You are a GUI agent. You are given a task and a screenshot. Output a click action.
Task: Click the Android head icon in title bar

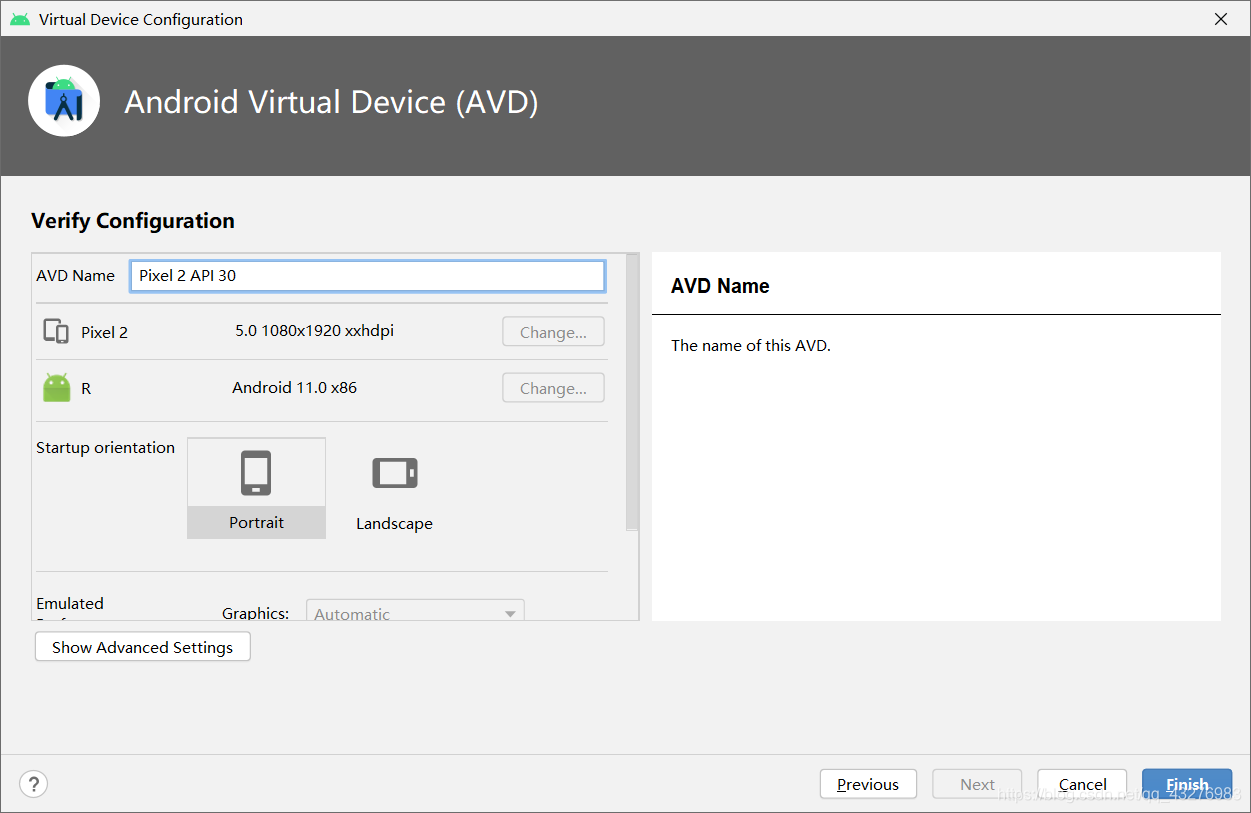[x=20, y=19]
